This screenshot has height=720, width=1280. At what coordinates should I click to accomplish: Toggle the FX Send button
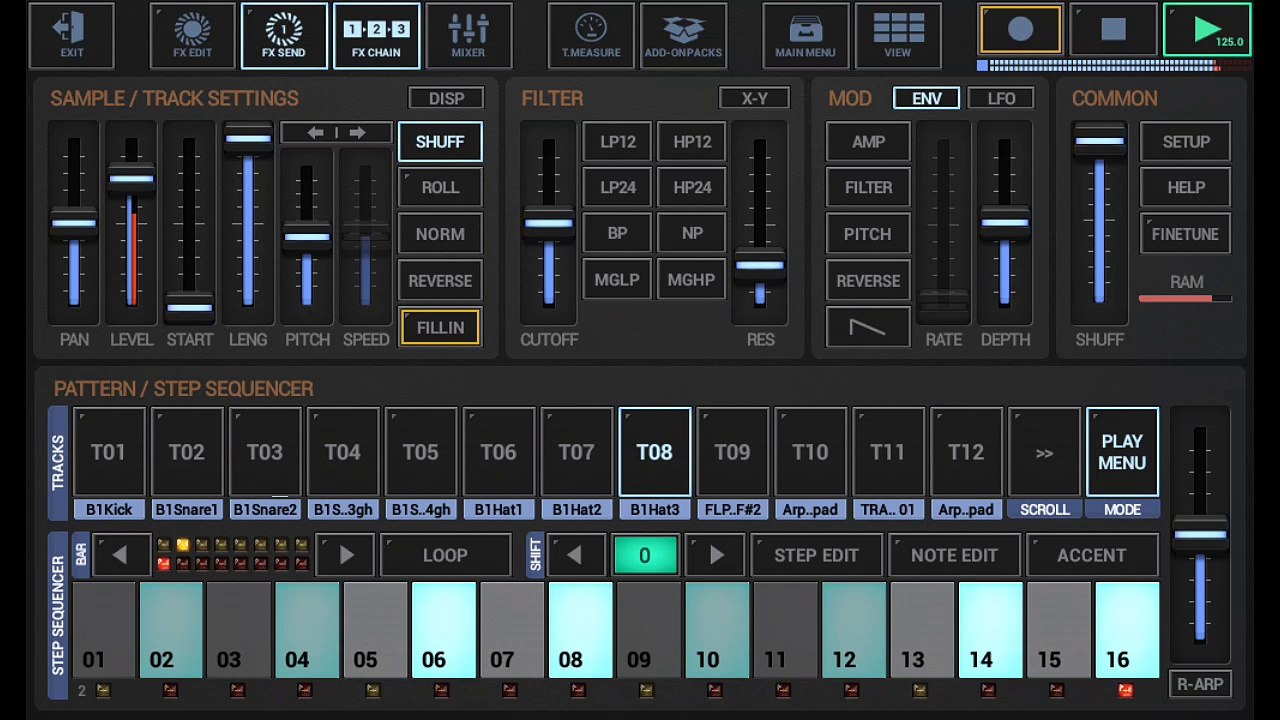click(284, 36)
